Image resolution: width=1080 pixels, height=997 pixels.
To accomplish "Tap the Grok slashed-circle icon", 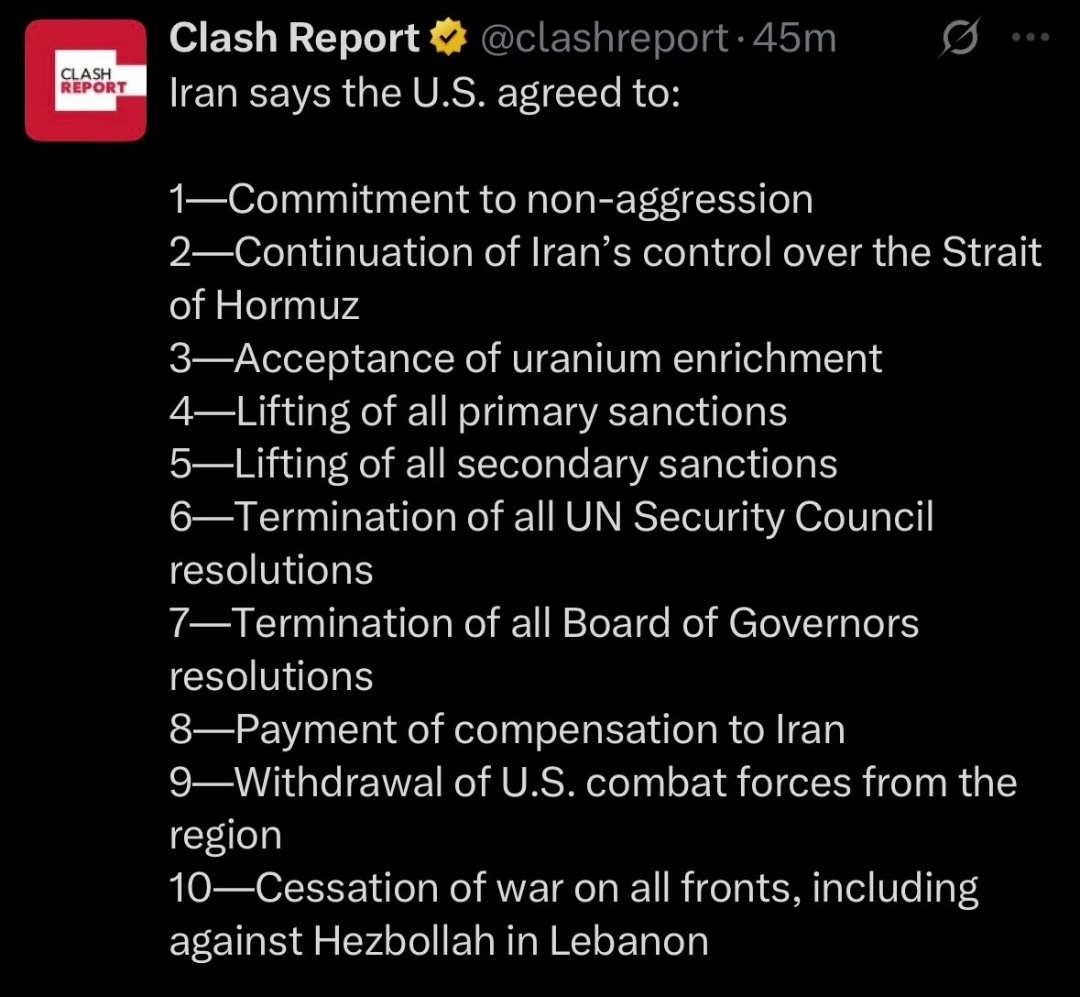I will tap(960, 39).
